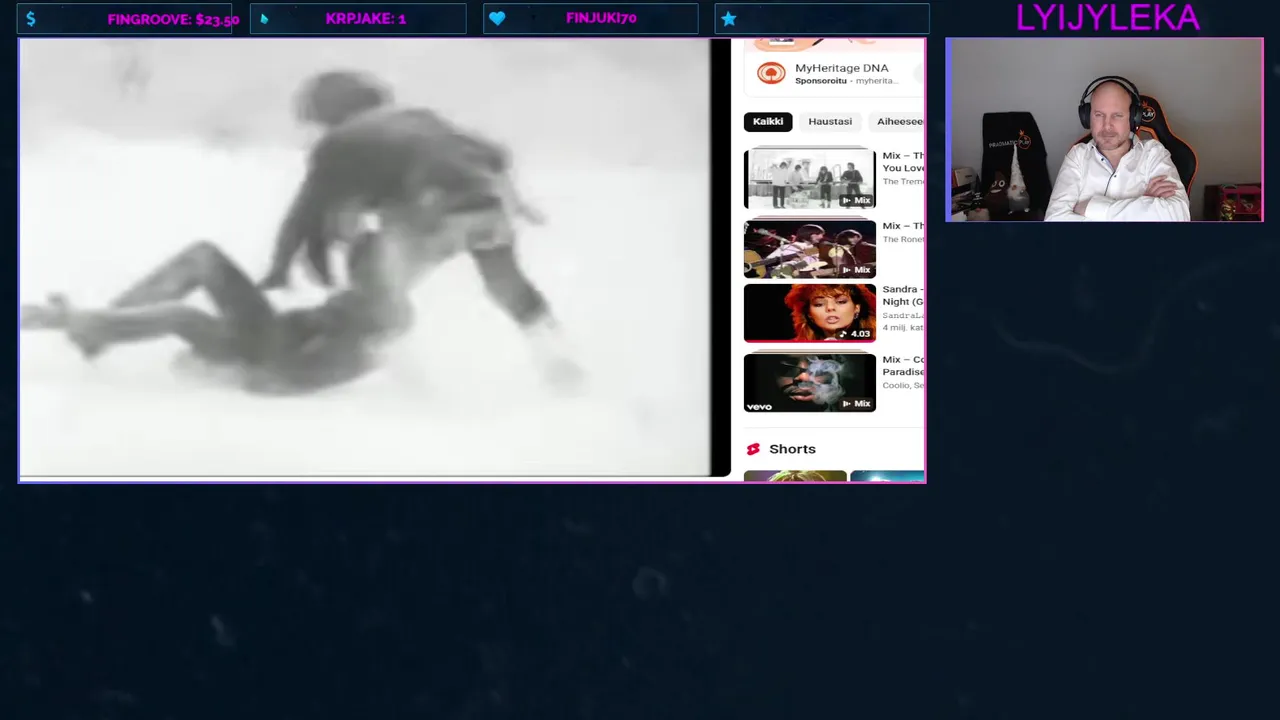Click the Shorts section heading

(792, 449)
